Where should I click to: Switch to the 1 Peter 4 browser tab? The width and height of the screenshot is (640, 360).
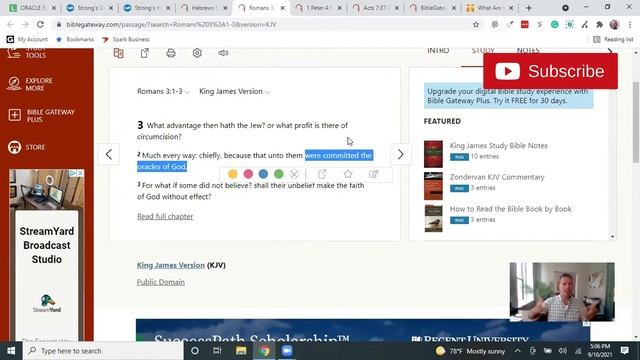click(319, 8)
